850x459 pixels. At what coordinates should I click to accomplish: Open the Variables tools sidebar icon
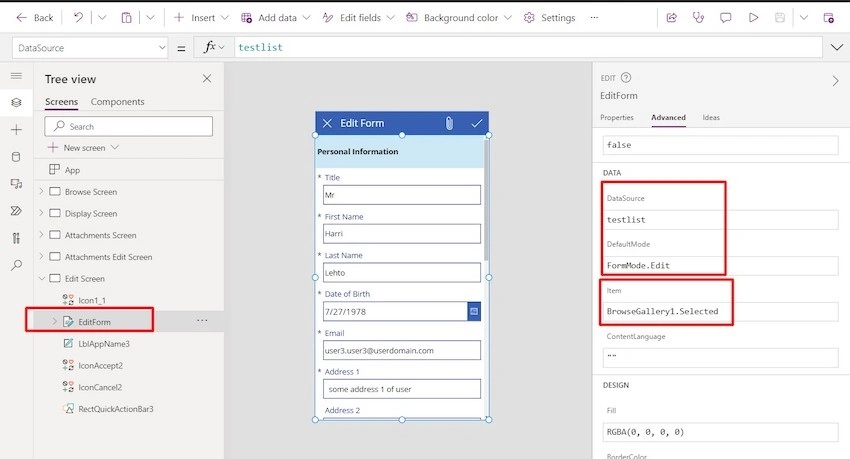coord(16,238)
